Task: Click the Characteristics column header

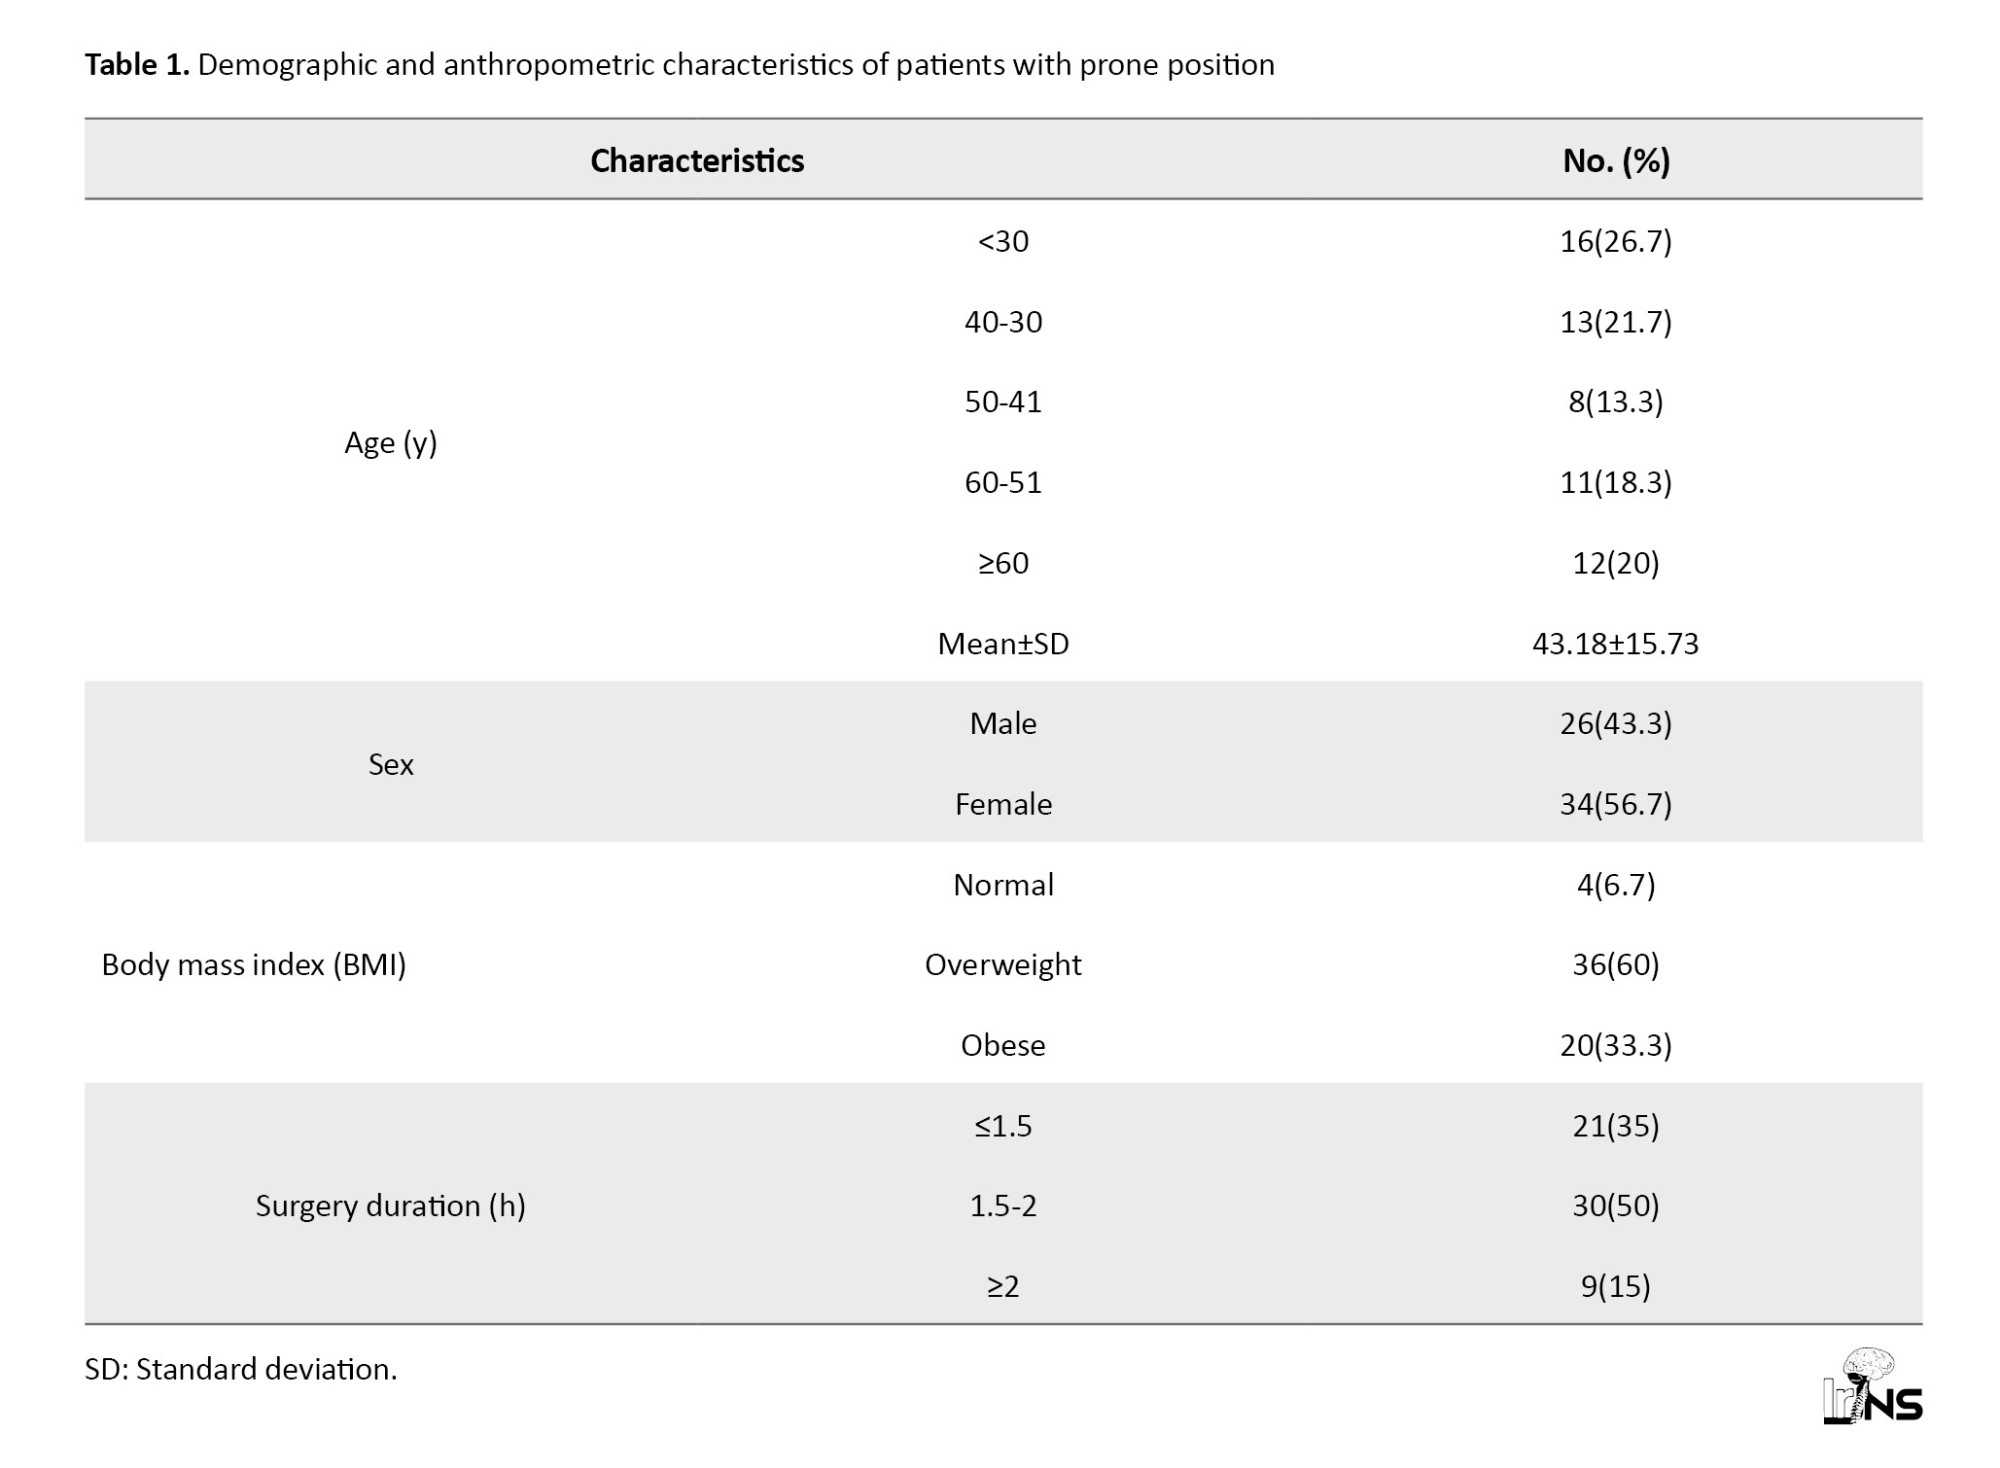Action: pyautogui.click(x=697, y=161)
